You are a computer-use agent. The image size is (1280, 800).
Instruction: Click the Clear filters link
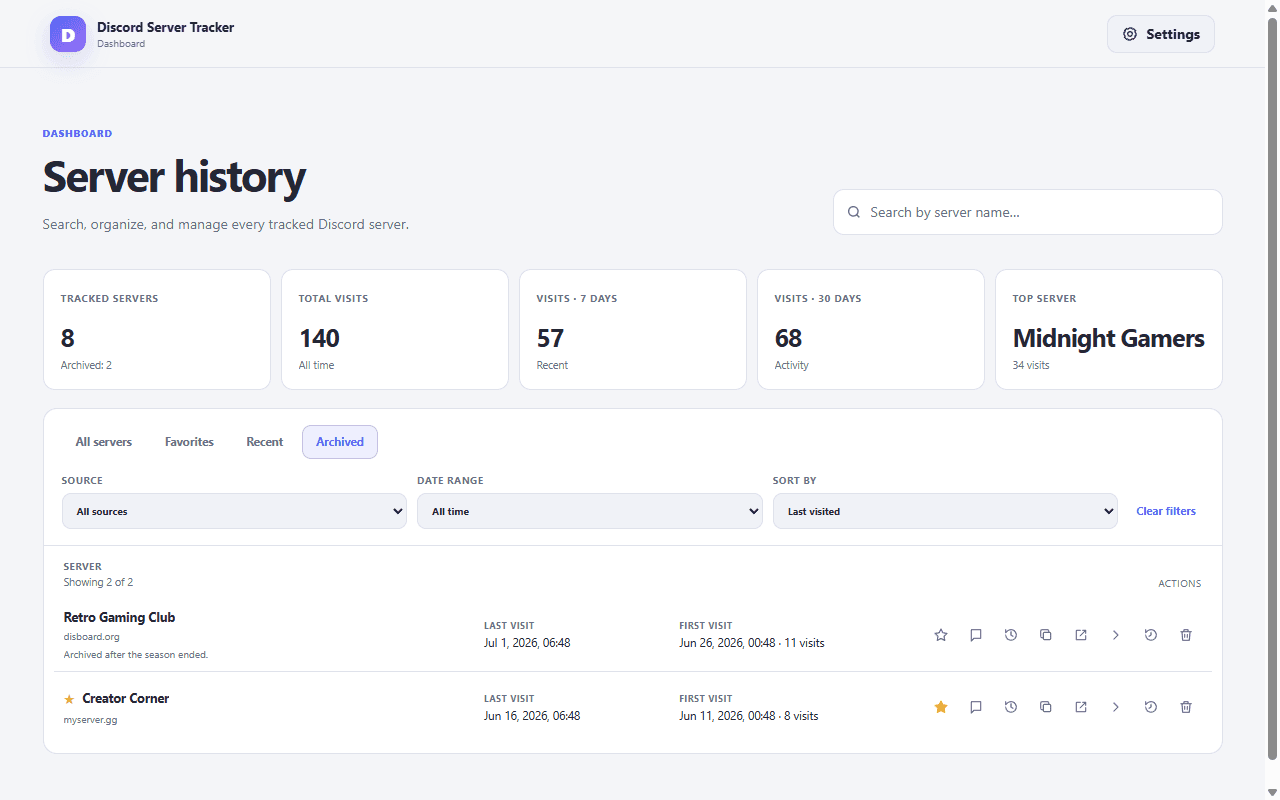1166,511
